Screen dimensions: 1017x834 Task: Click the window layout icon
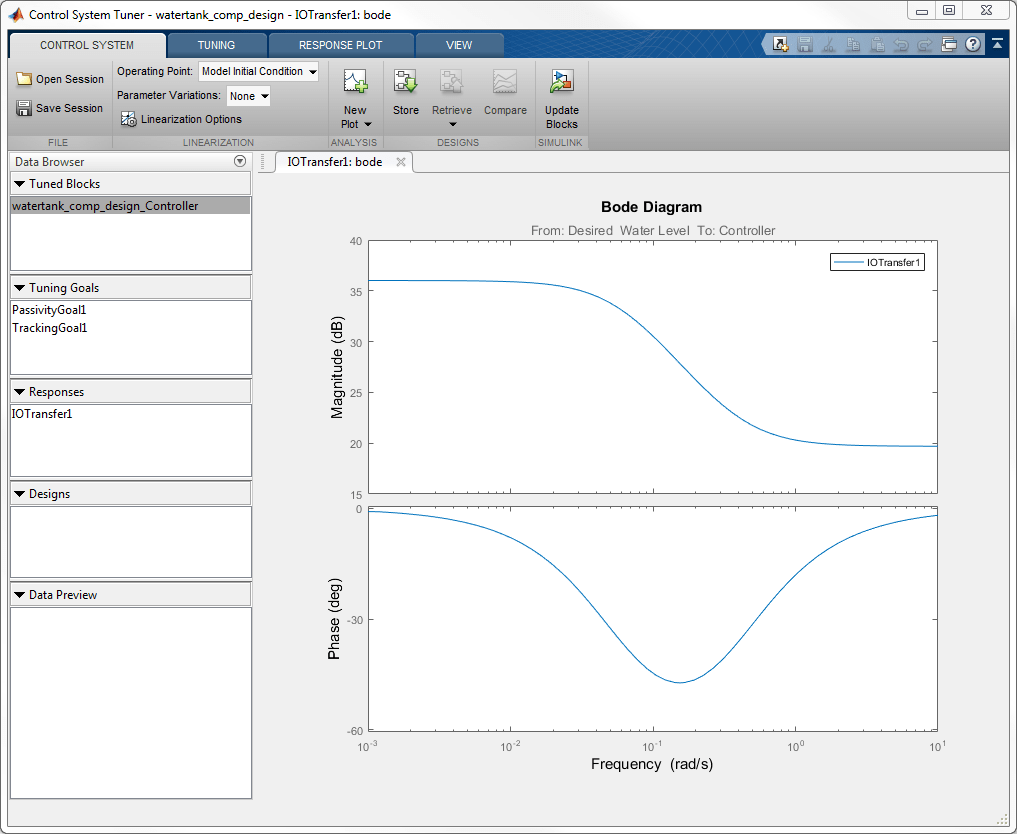(949, 45)
